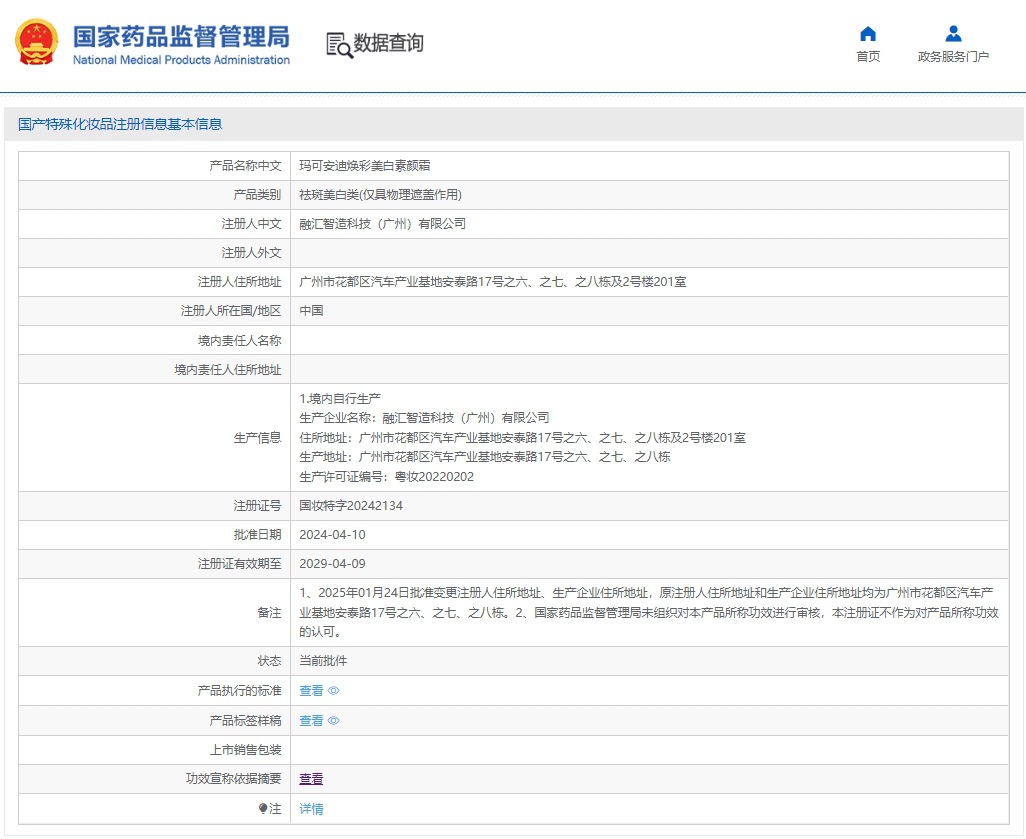Click the 数据查询 heading text
This screenshot has height=839, width=1026.
click(389, 43)
